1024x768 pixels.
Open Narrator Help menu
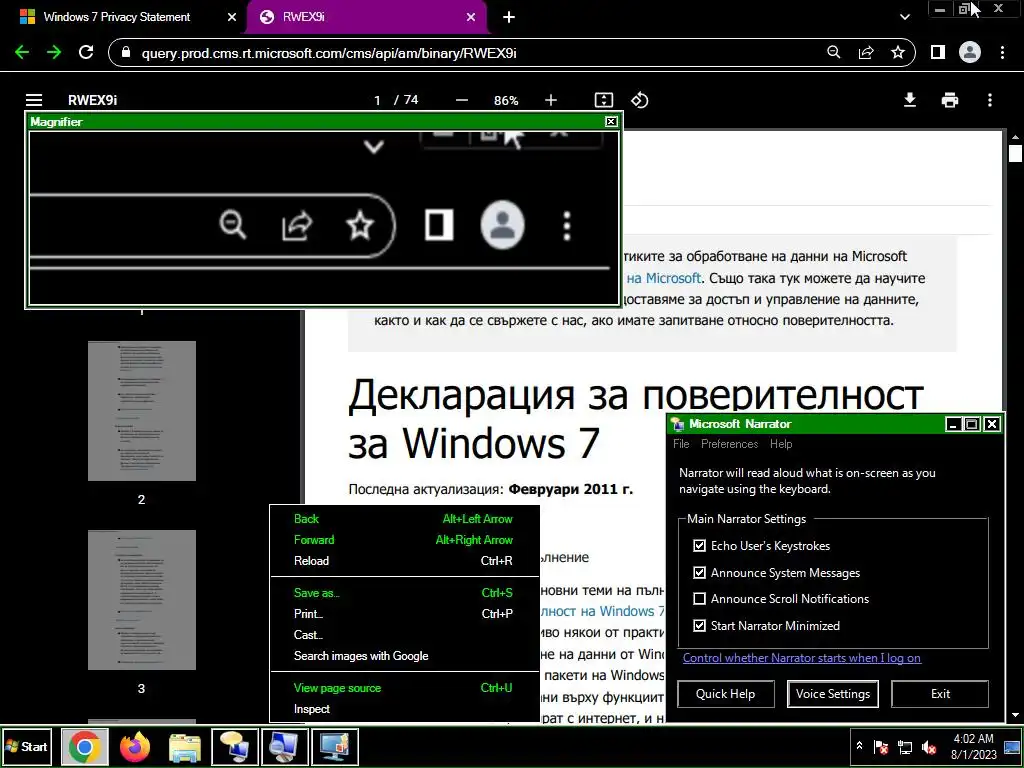coord(781,443)
